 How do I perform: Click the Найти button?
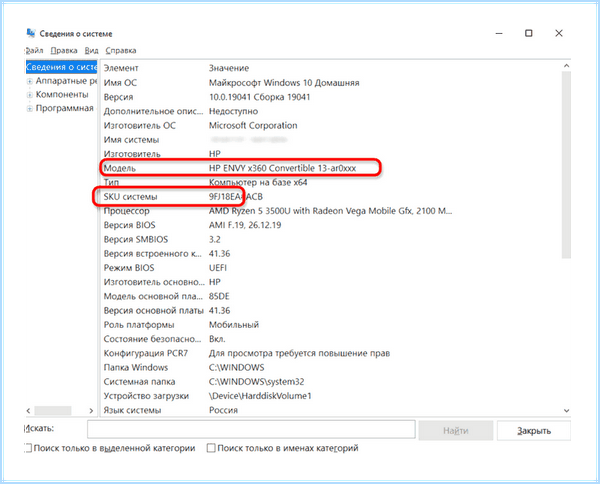[455, 430]
